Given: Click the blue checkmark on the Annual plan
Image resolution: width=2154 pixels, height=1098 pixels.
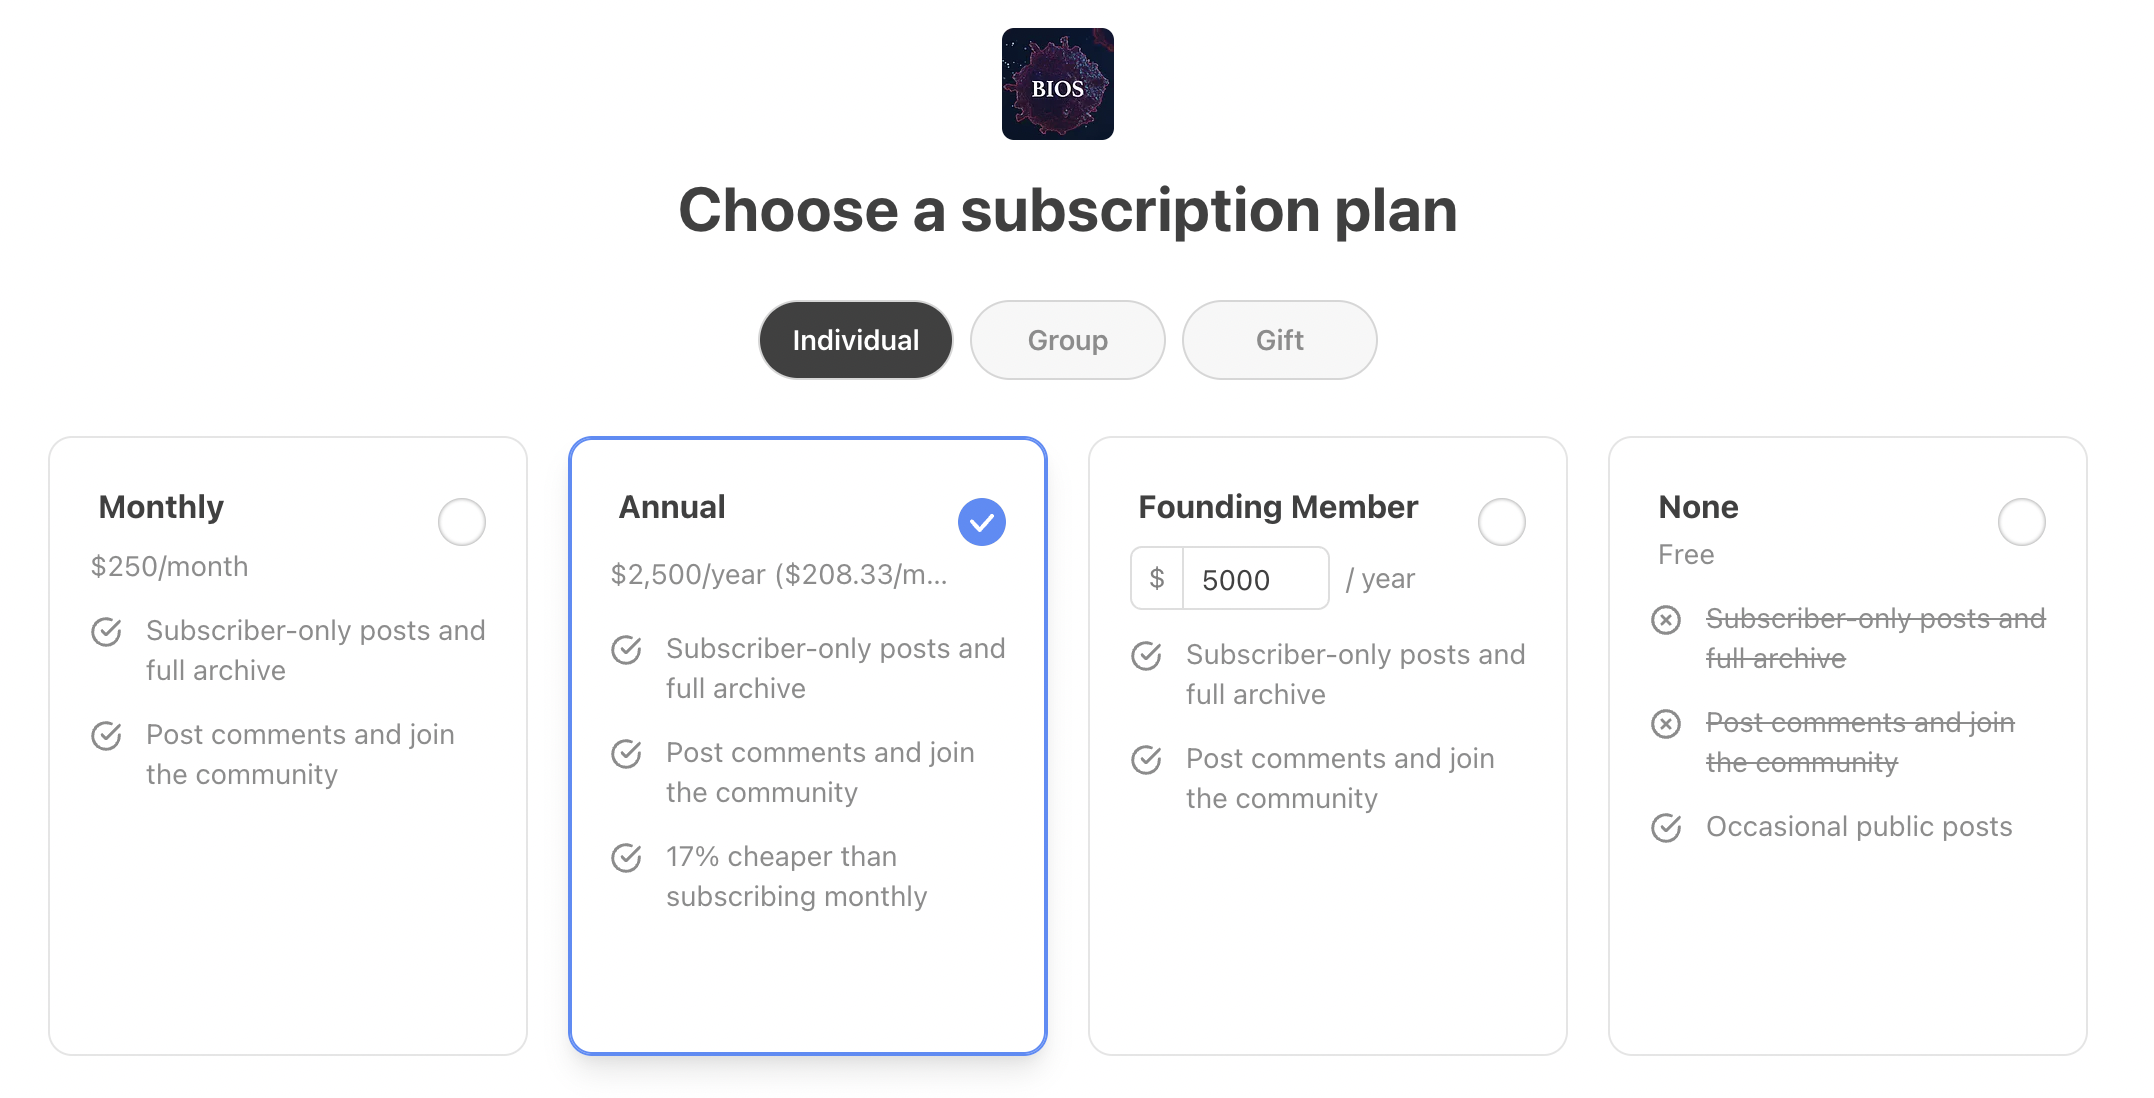Looking at the screenshot, I should 981,521.
